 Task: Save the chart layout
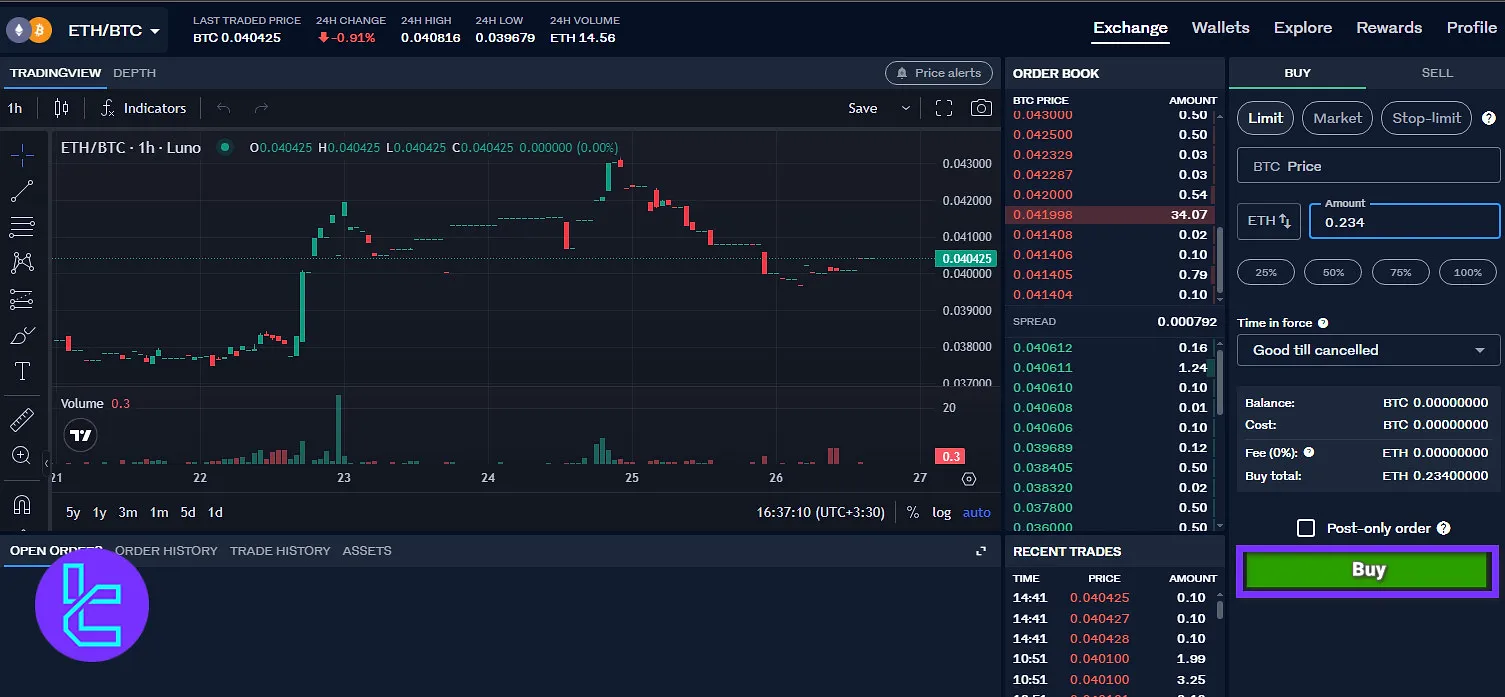click(x=862, y=108)
